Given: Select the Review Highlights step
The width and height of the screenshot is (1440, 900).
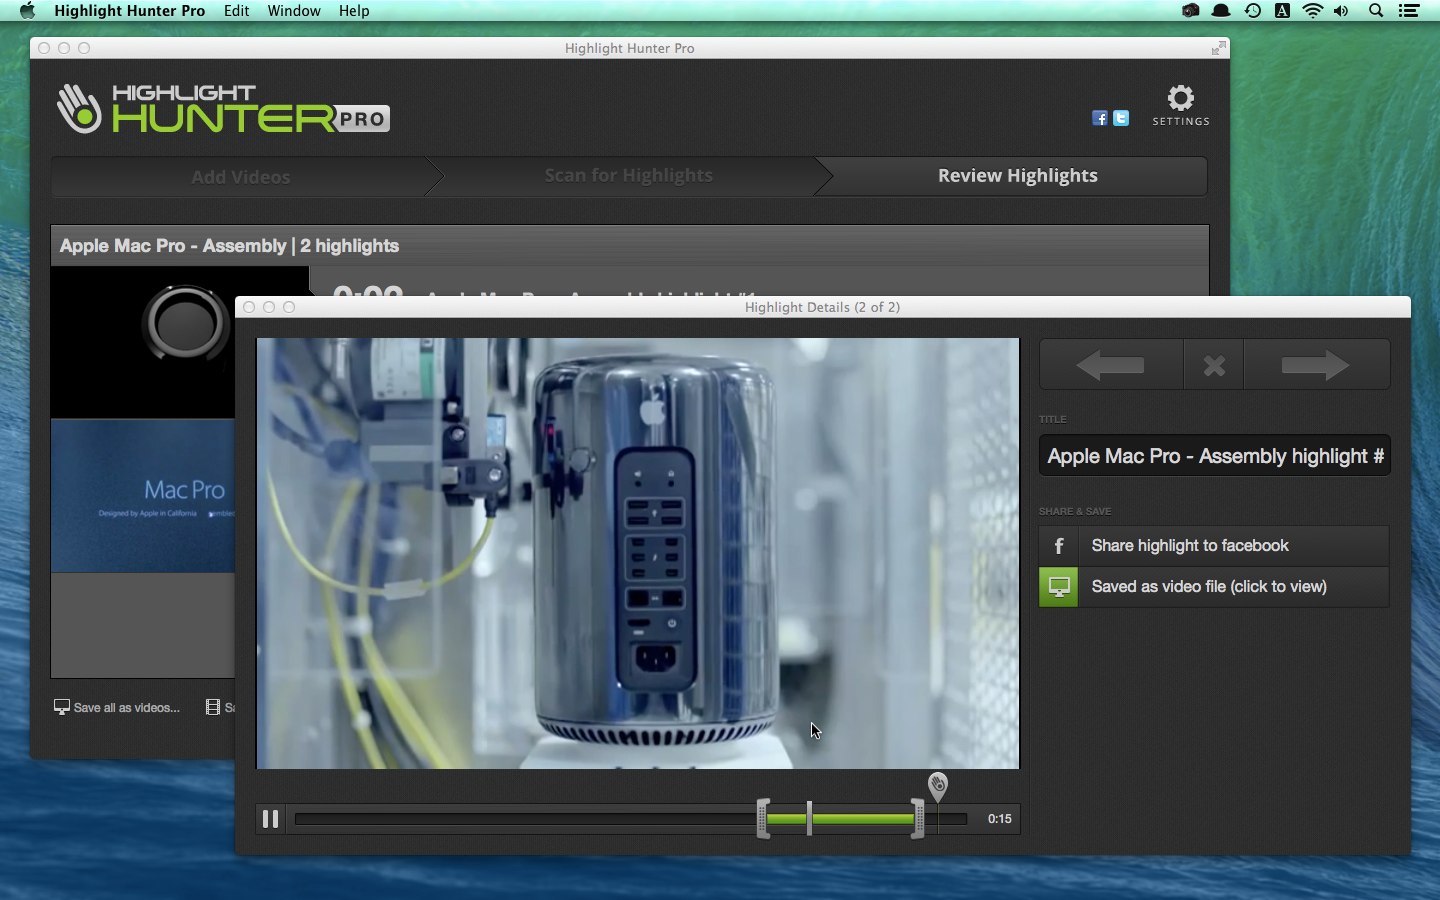Looking at the screenshot, I should 1018,176.
